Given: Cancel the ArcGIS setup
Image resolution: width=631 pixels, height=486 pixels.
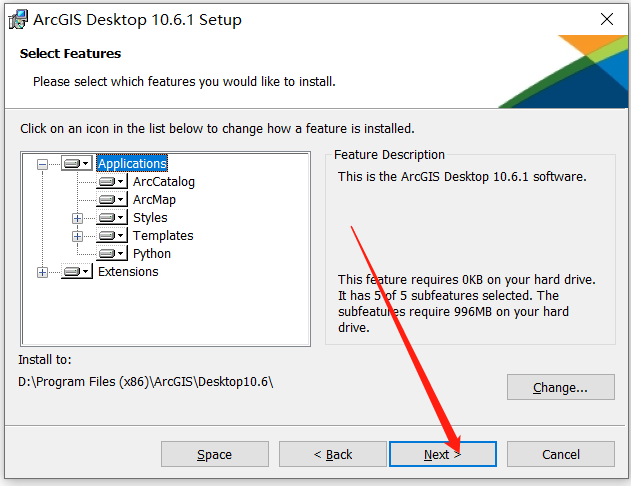Looking at the screenshot, I should pos(561,454).
